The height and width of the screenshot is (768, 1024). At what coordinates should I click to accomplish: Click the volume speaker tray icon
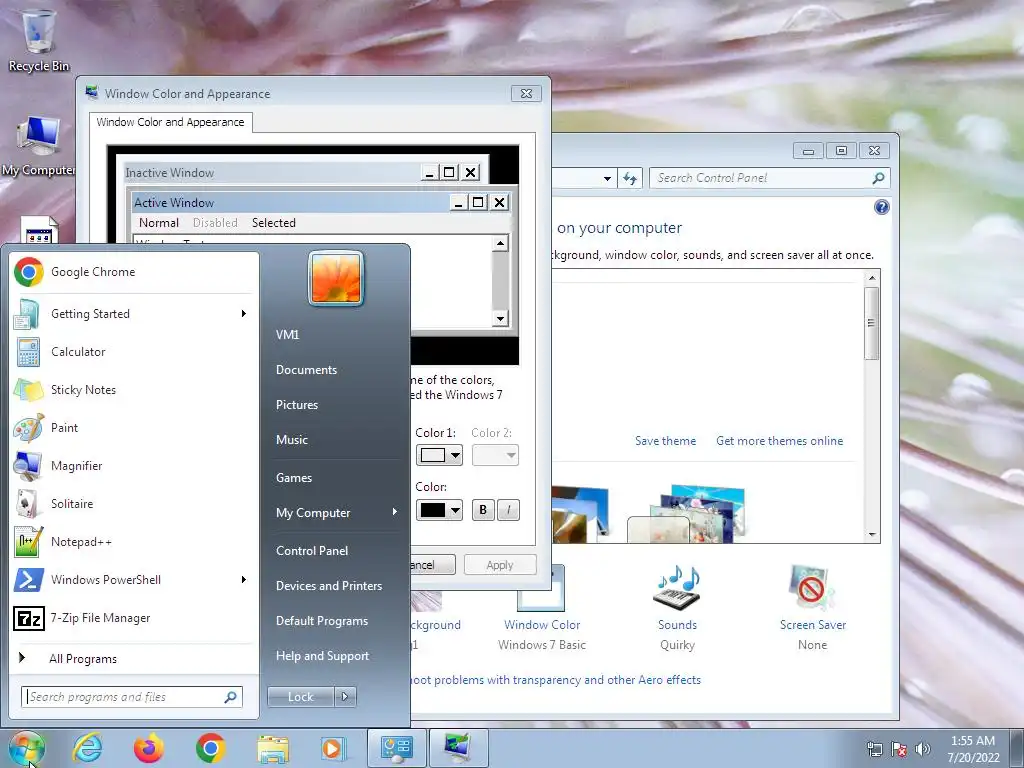tap(923, 749)
